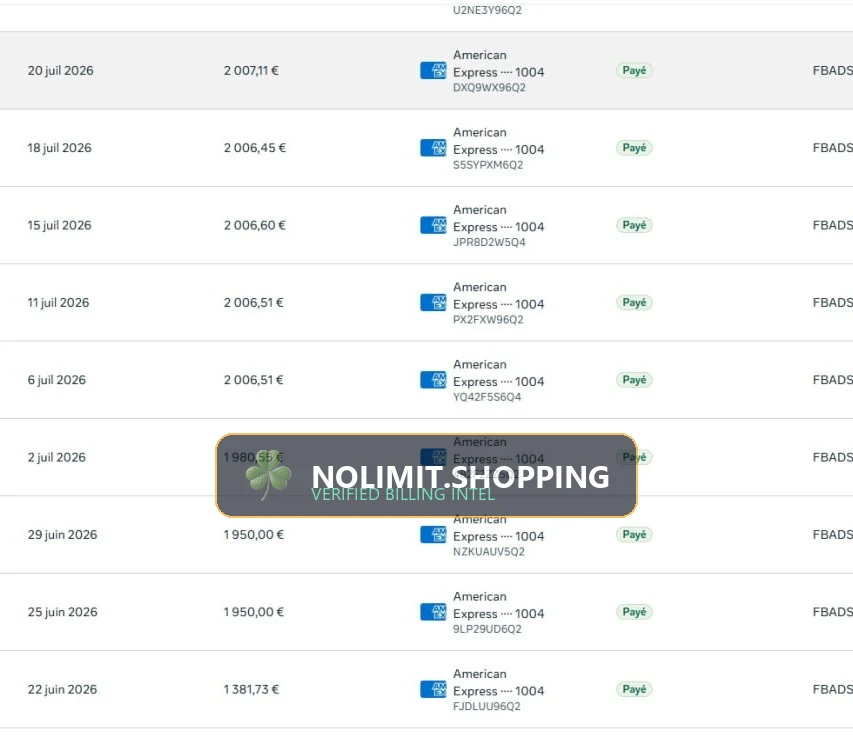Select reference ID YQ42F5S6Q4

click(487, 396)
